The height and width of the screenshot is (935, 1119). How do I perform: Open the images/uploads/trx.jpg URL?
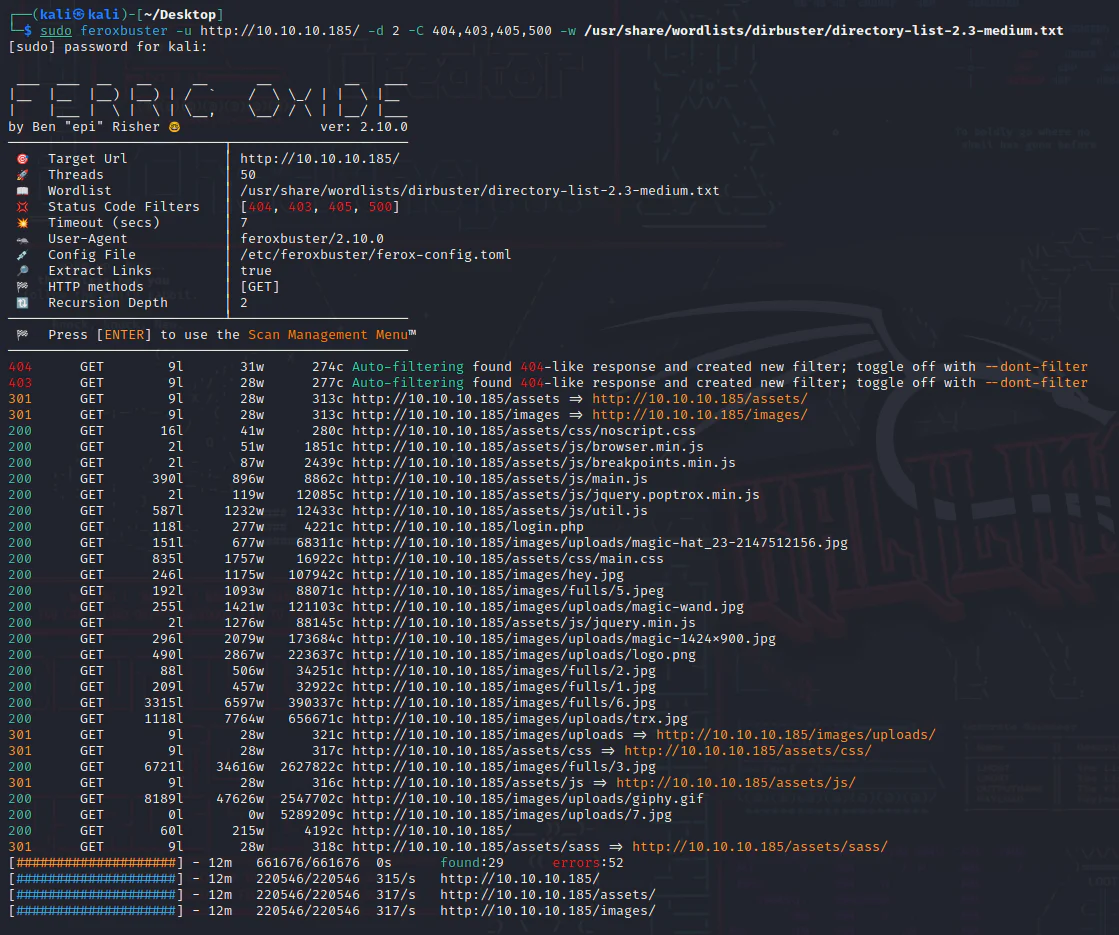pyautogui.click(x=520, y=719)
